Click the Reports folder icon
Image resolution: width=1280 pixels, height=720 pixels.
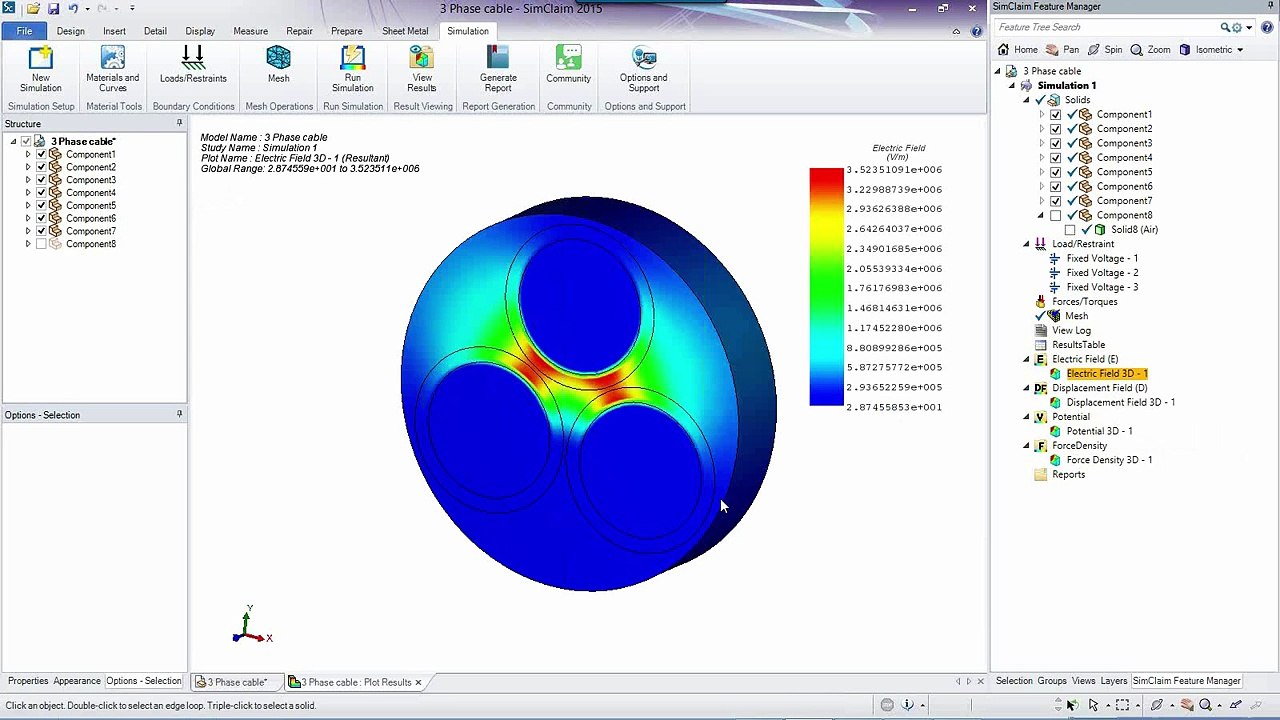point(1041,474)
